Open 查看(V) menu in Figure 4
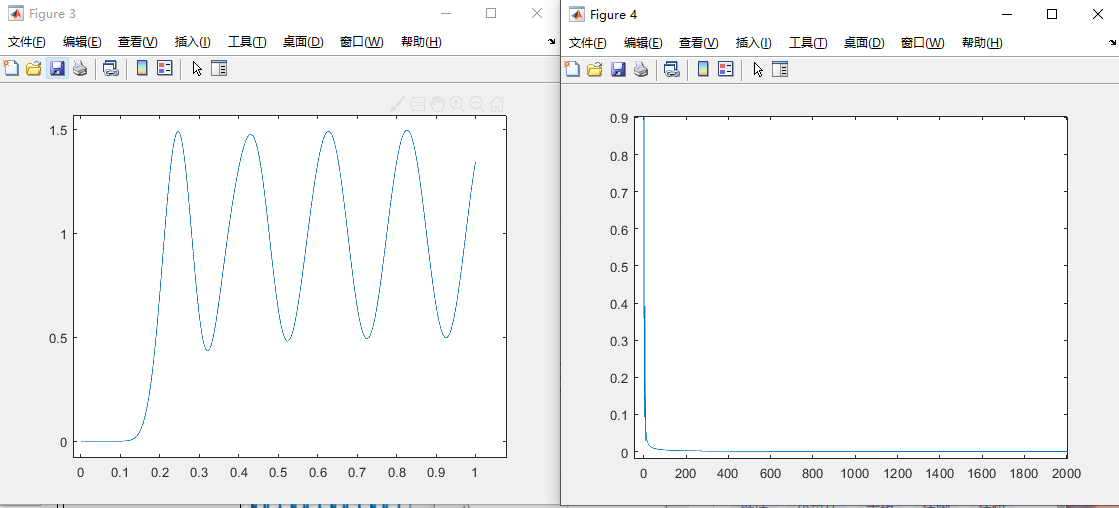Screen dimensions: 1119x508 699,43
